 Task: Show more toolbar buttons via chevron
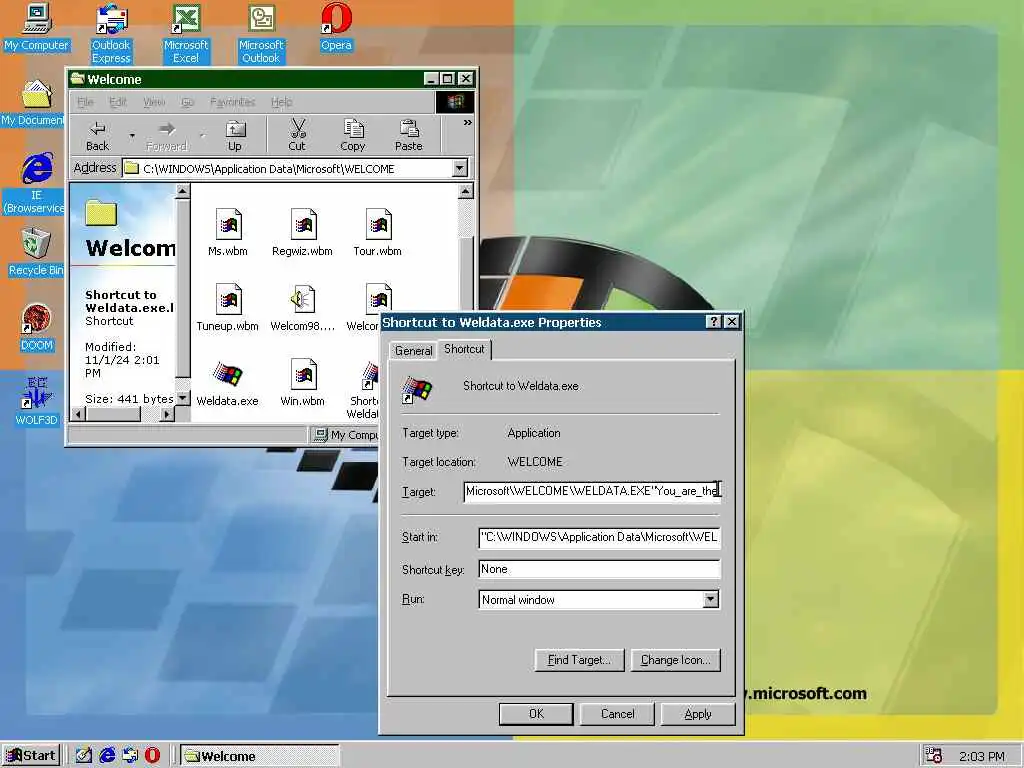coord(468,123)
